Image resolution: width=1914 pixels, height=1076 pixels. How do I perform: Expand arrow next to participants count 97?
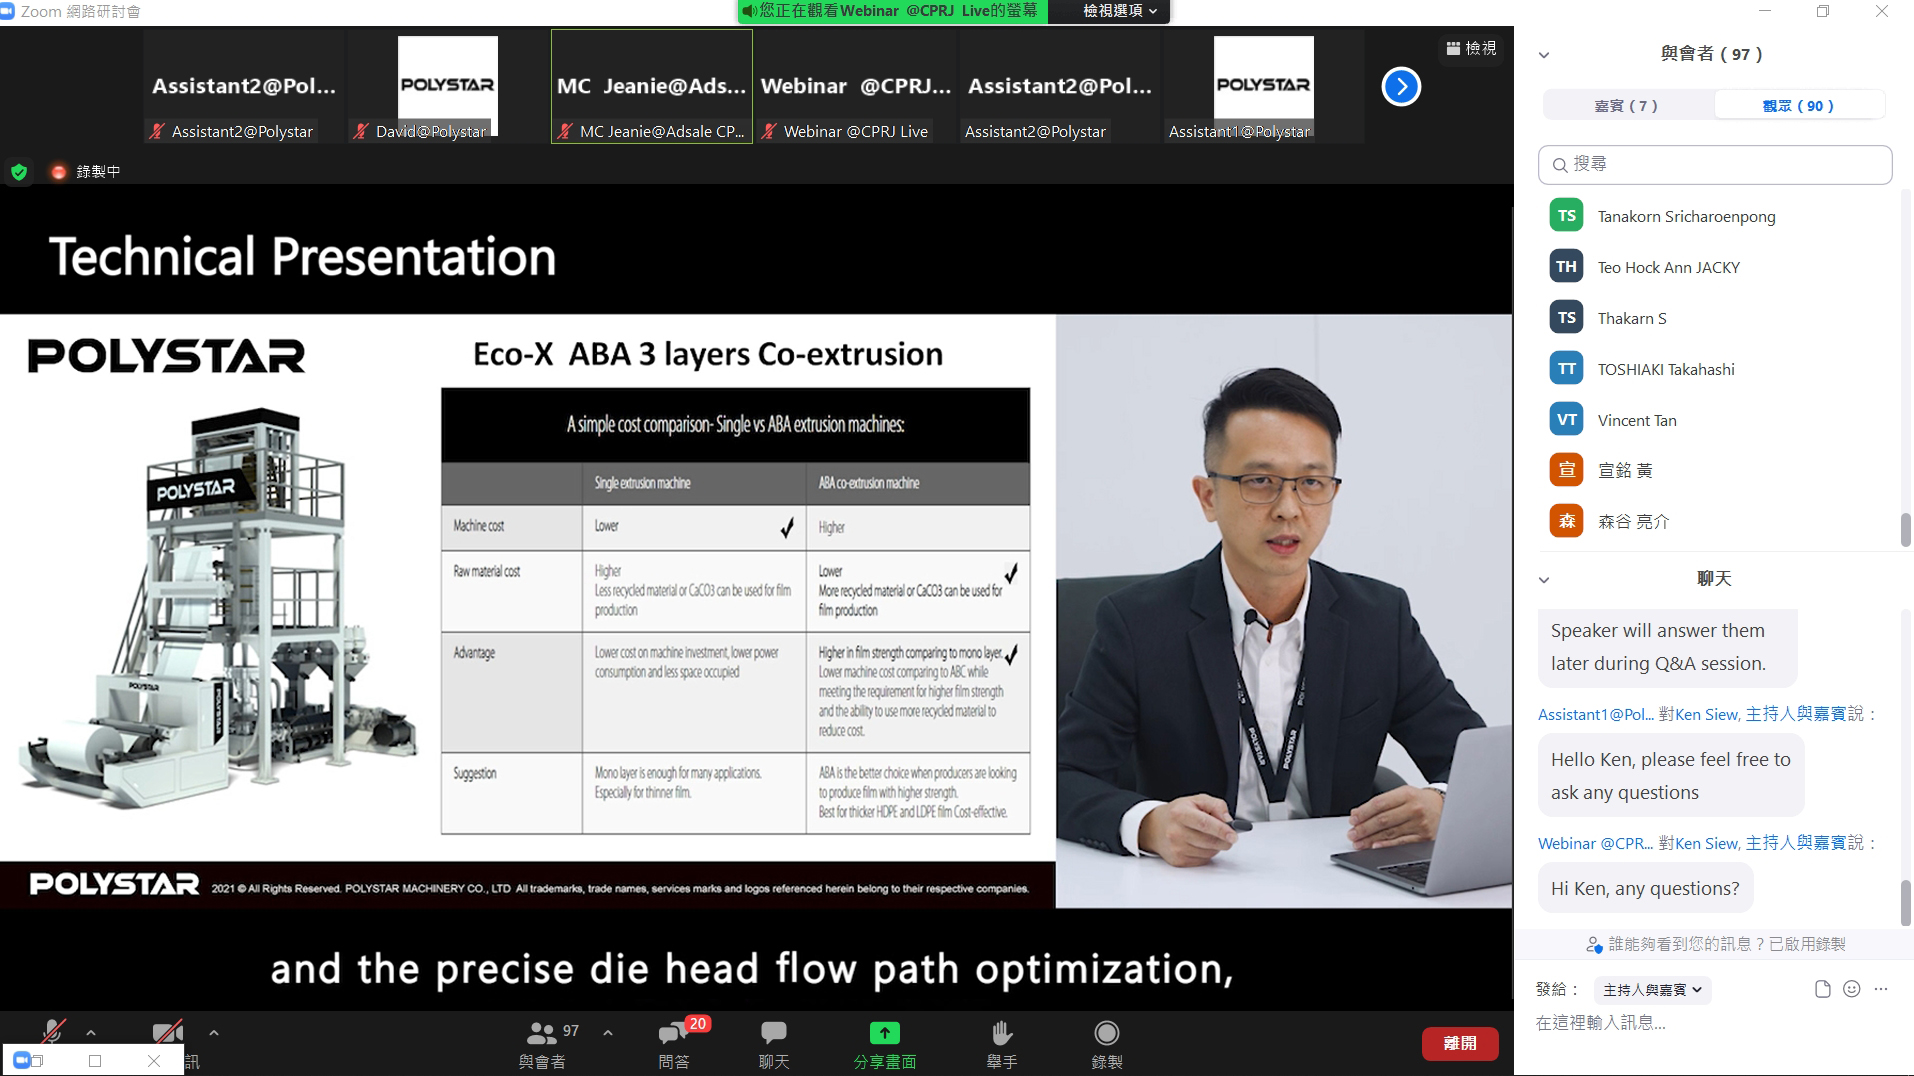pyautogui.click(x=607, y=1033)
